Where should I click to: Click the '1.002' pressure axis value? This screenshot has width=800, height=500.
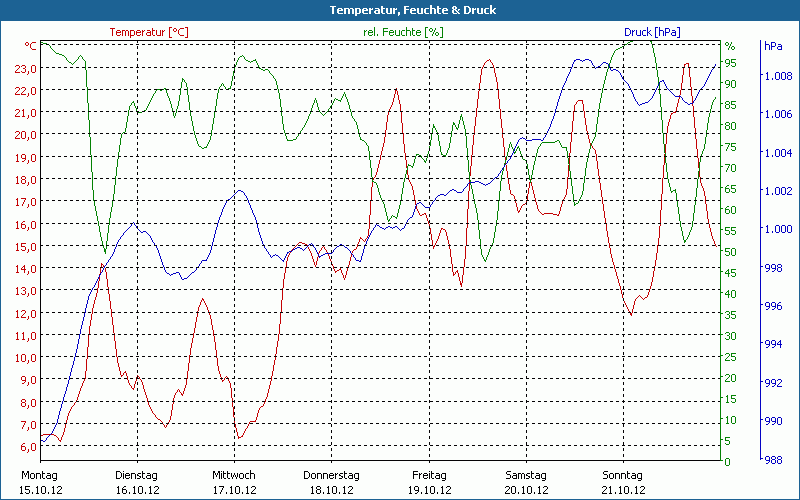(778, 191)
